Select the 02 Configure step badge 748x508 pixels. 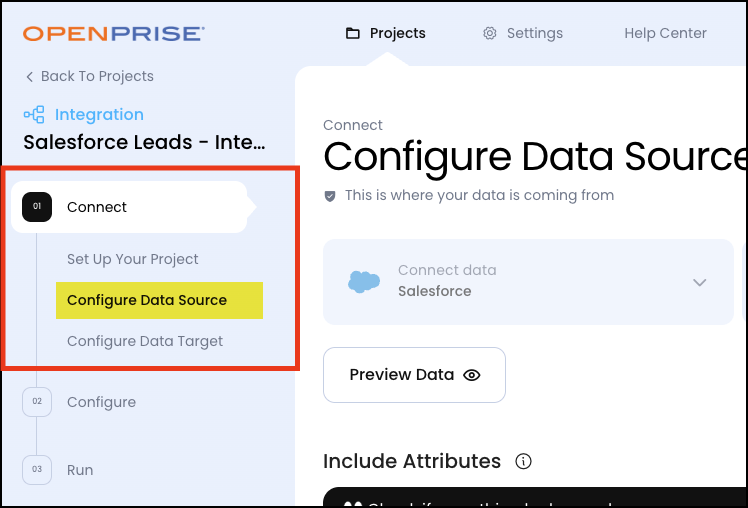pos(37,402)
